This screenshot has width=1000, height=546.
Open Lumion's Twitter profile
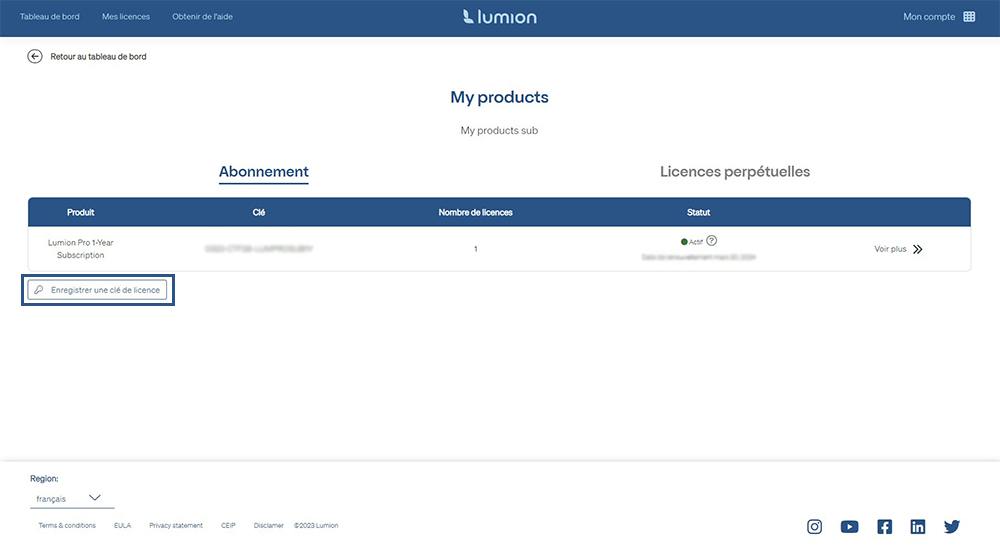click(x=952, y=526)
